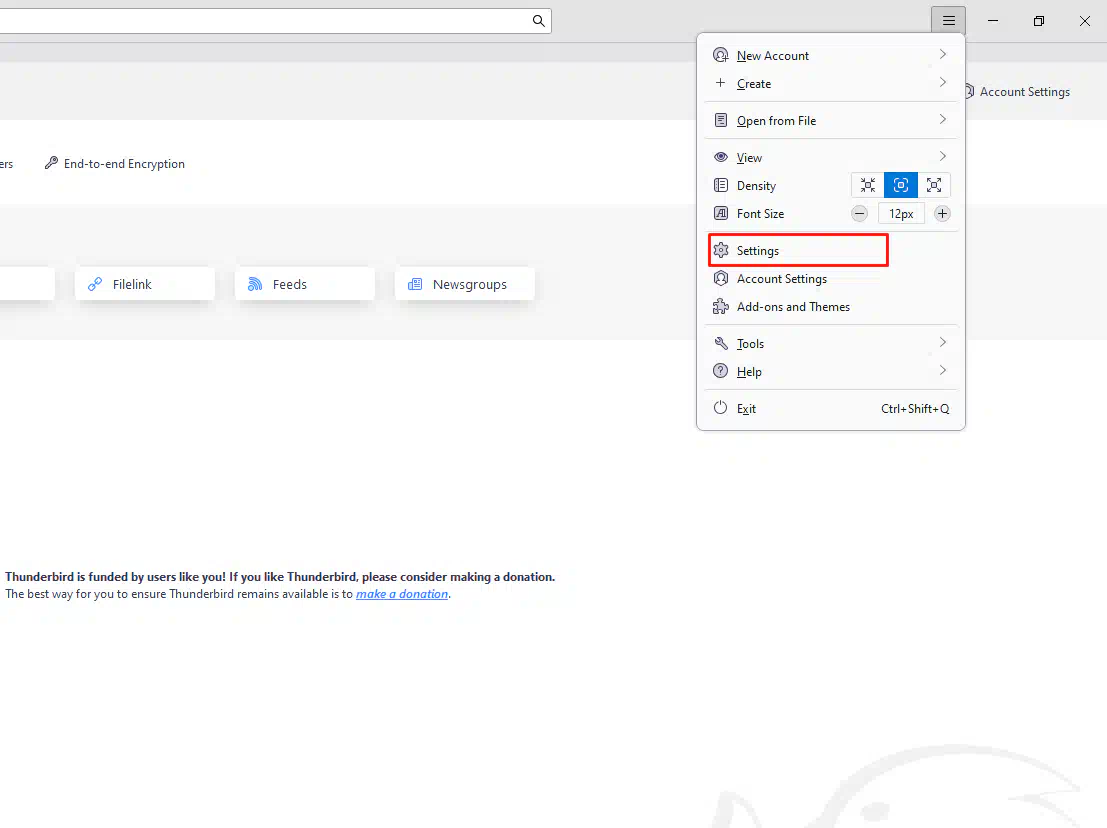Screen dimensions: 1107x828
Task: Click the Filelink chain icon
Action: (95, 284)
